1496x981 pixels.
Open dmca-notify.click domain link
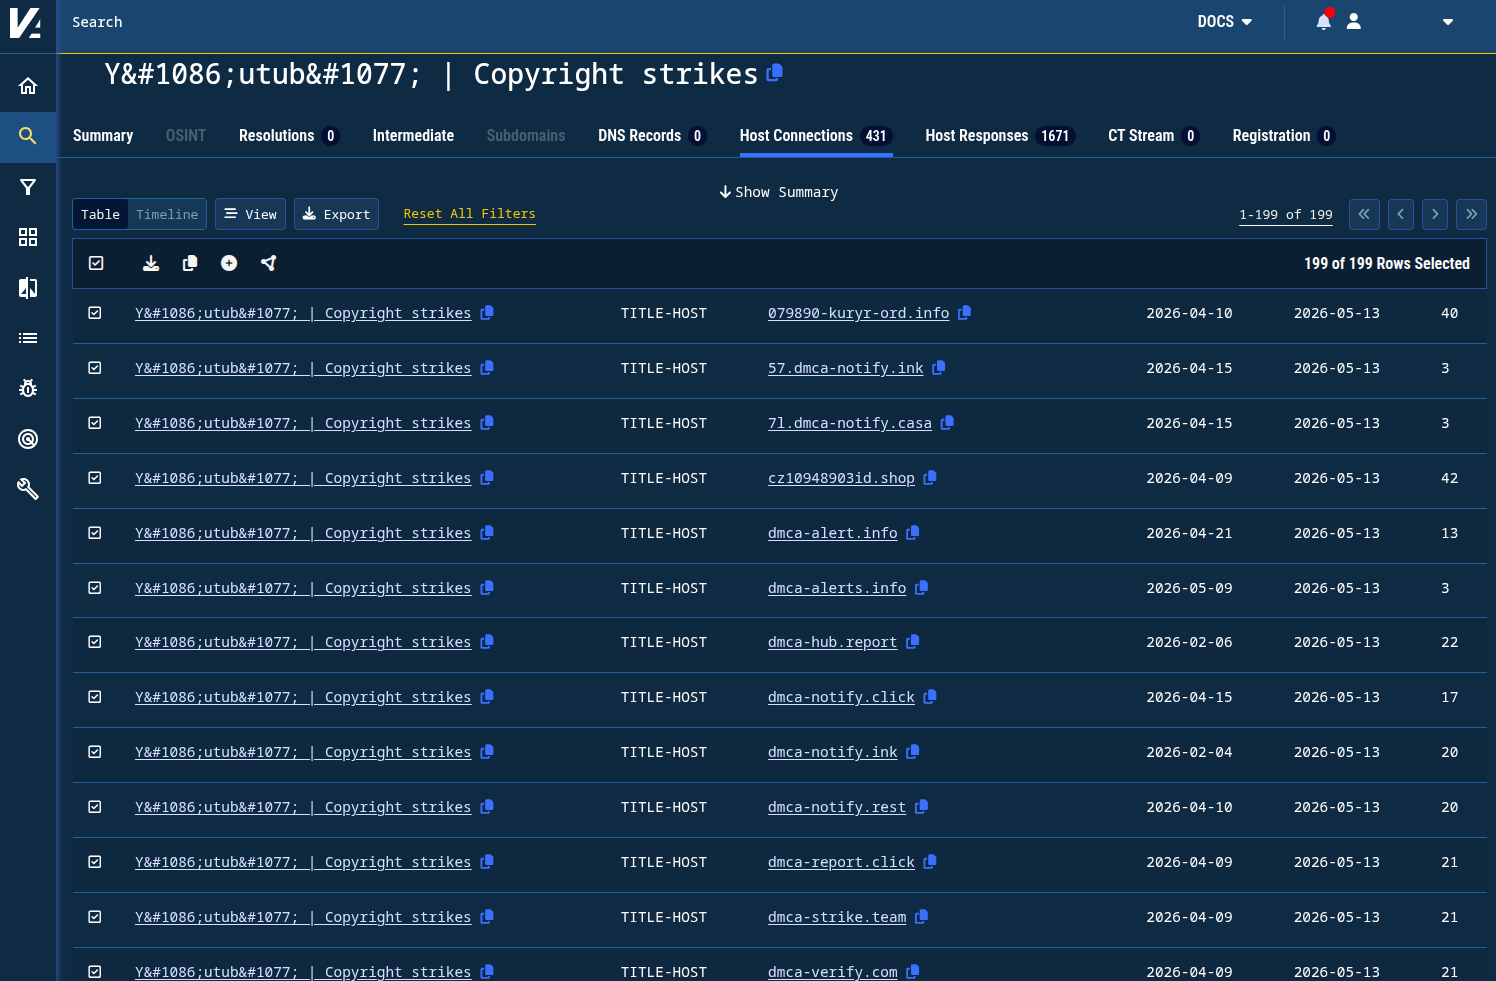click(x=841, y=697)
